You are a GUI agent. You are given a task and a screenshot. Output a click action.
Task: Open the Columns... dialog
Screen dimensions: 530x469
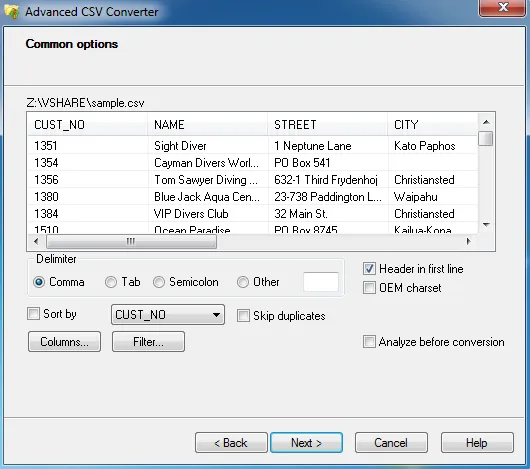click(64, 342)
